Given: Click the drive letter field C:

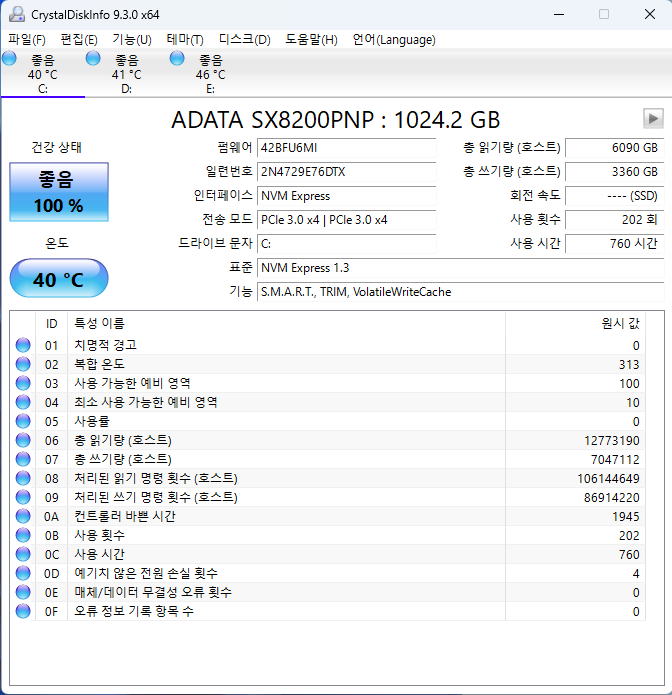Looking at the screenshot, I should pyautogui.click(x=347, y=244).
